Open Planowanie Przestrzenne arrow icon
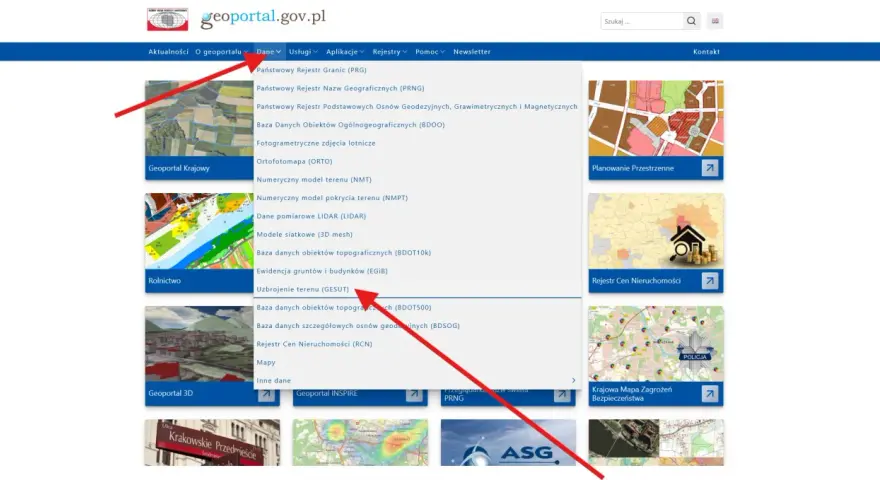Screen dimensions: 880x480 (x=709, y=168)
